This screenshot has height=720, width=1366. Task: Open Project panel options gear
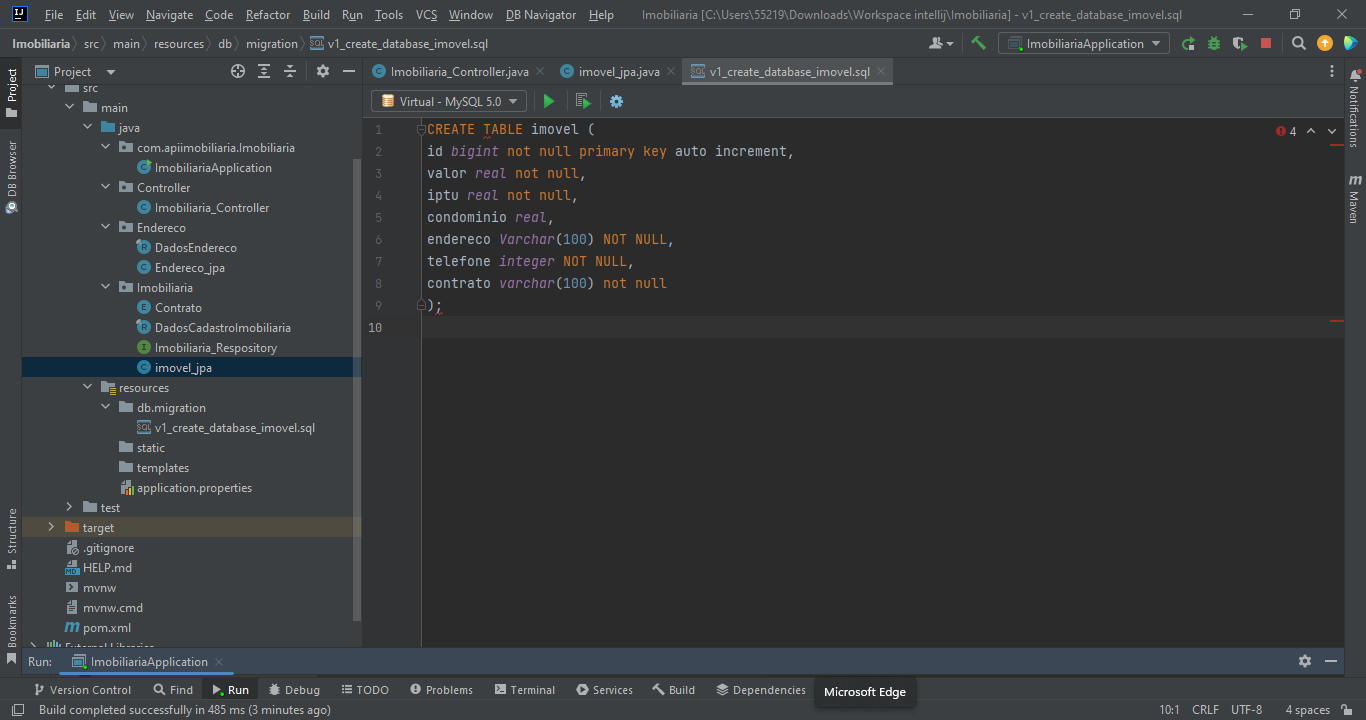point(322,71)
